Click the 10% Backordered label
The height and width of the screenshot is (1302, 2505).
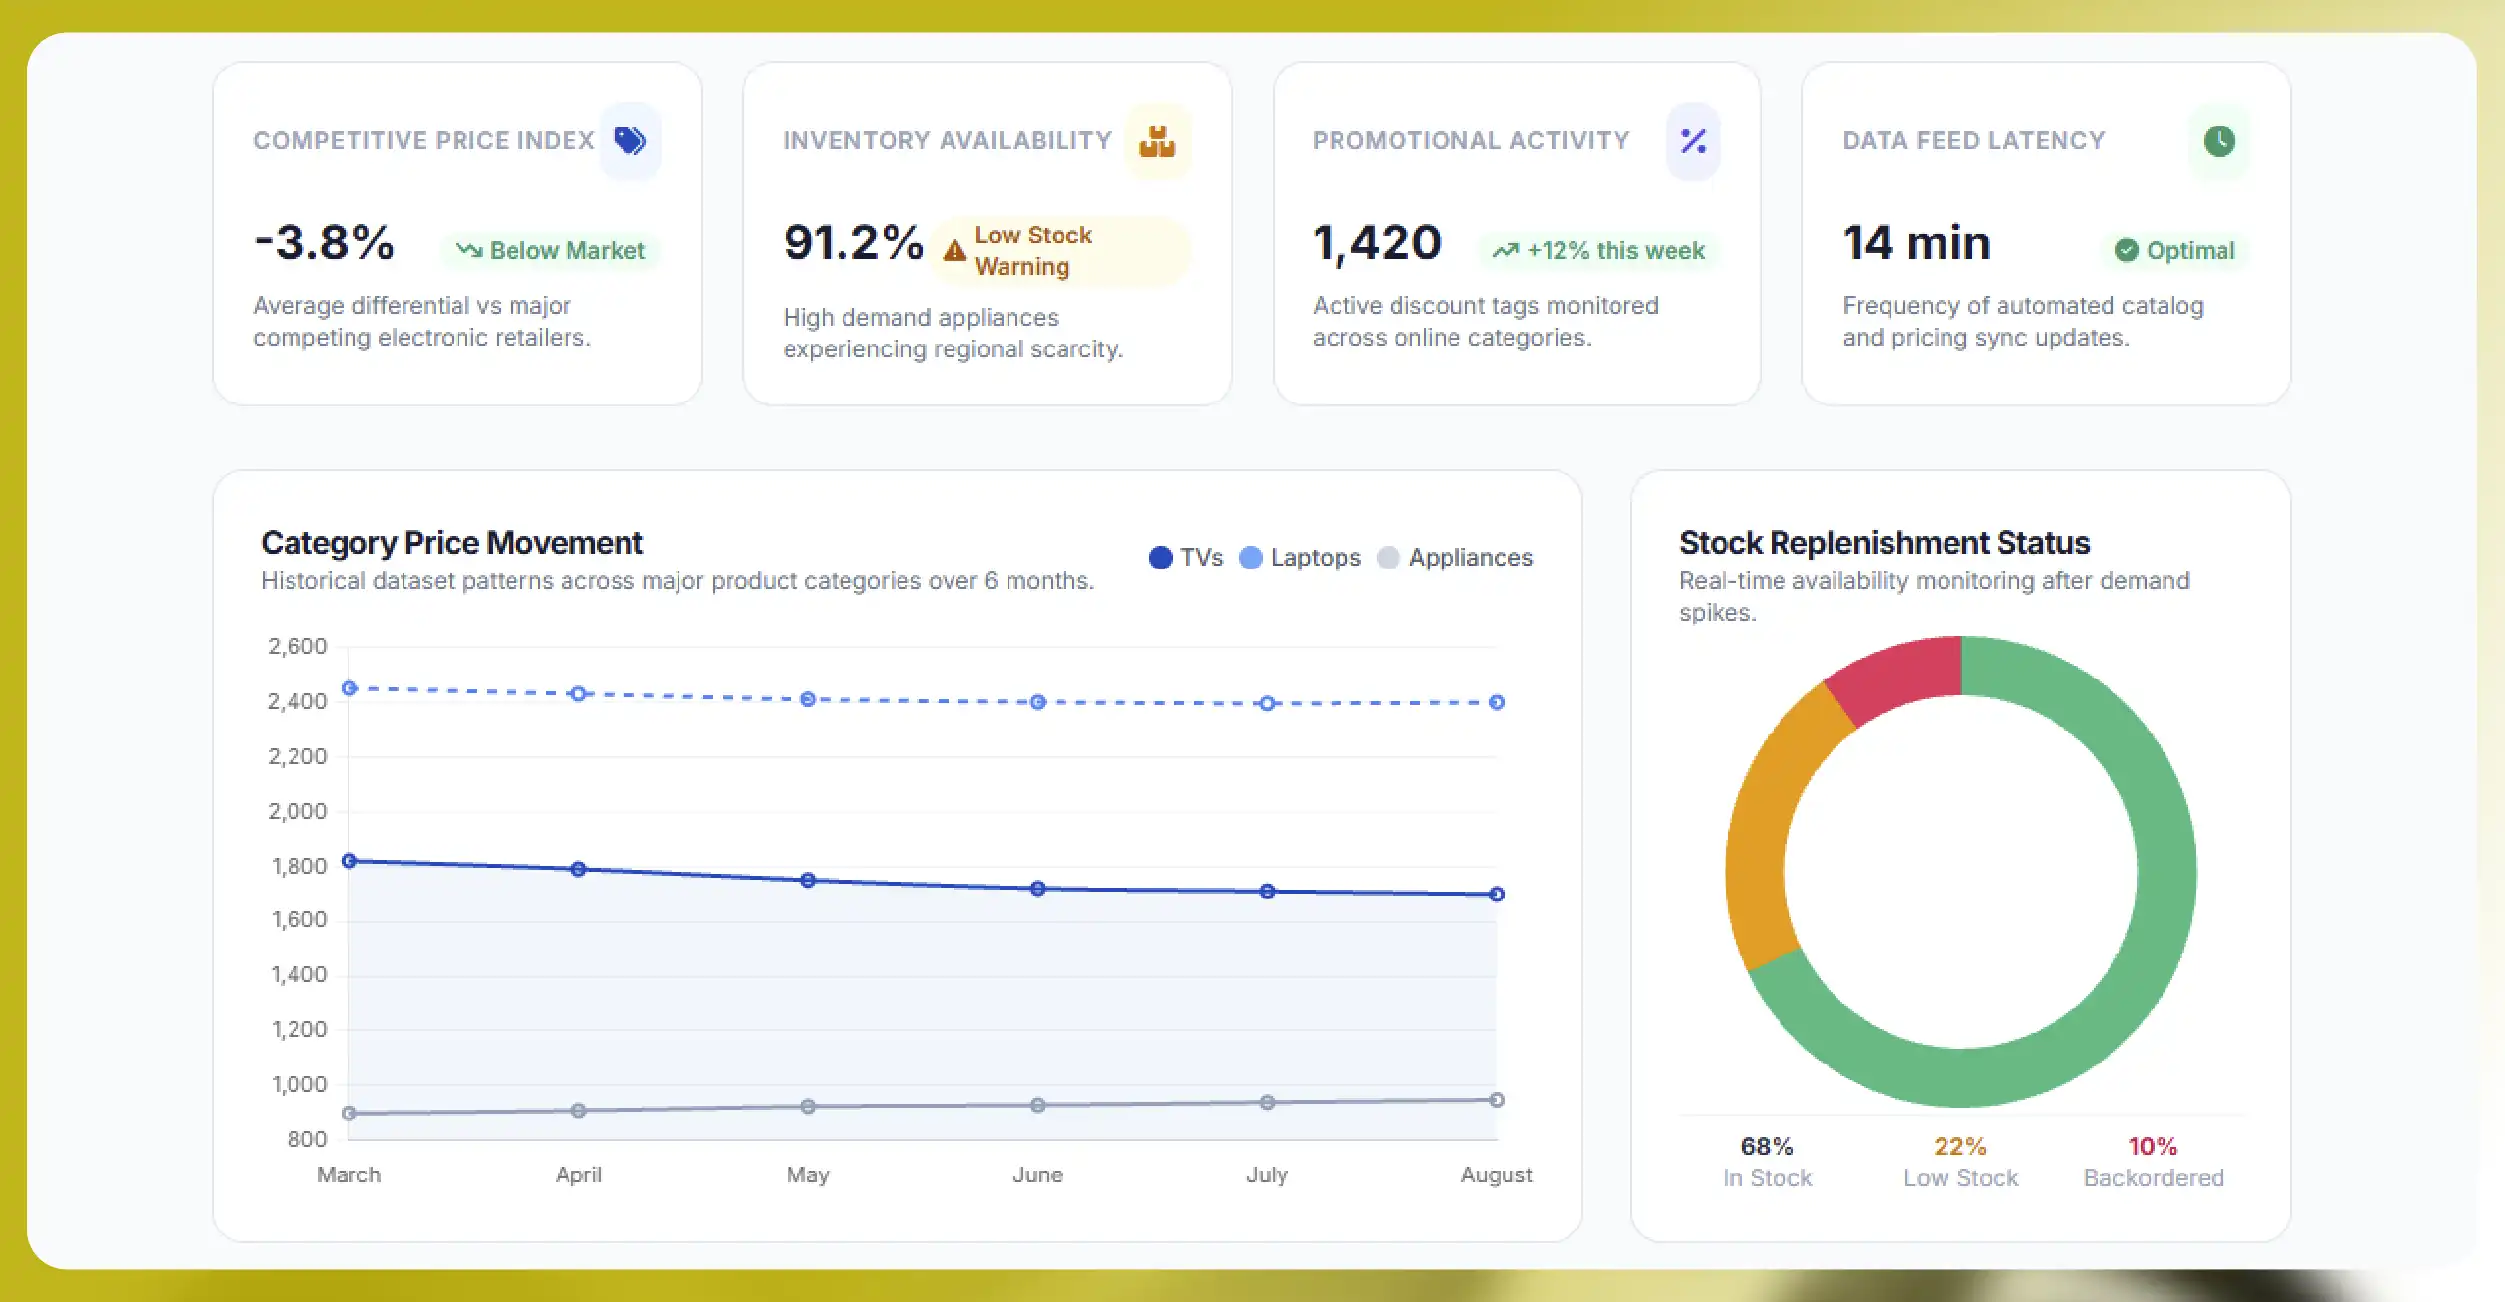click(2153, 1161)
